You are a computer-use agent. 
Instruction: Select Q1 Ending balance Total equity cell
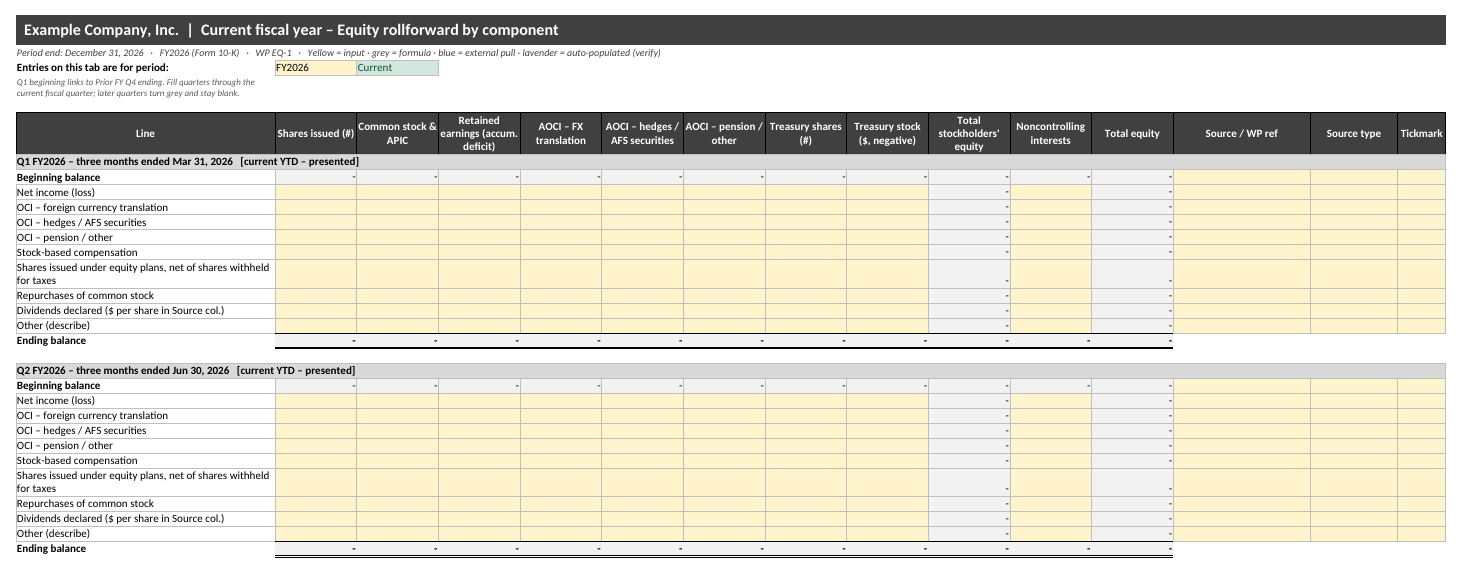click(1132, 340)
